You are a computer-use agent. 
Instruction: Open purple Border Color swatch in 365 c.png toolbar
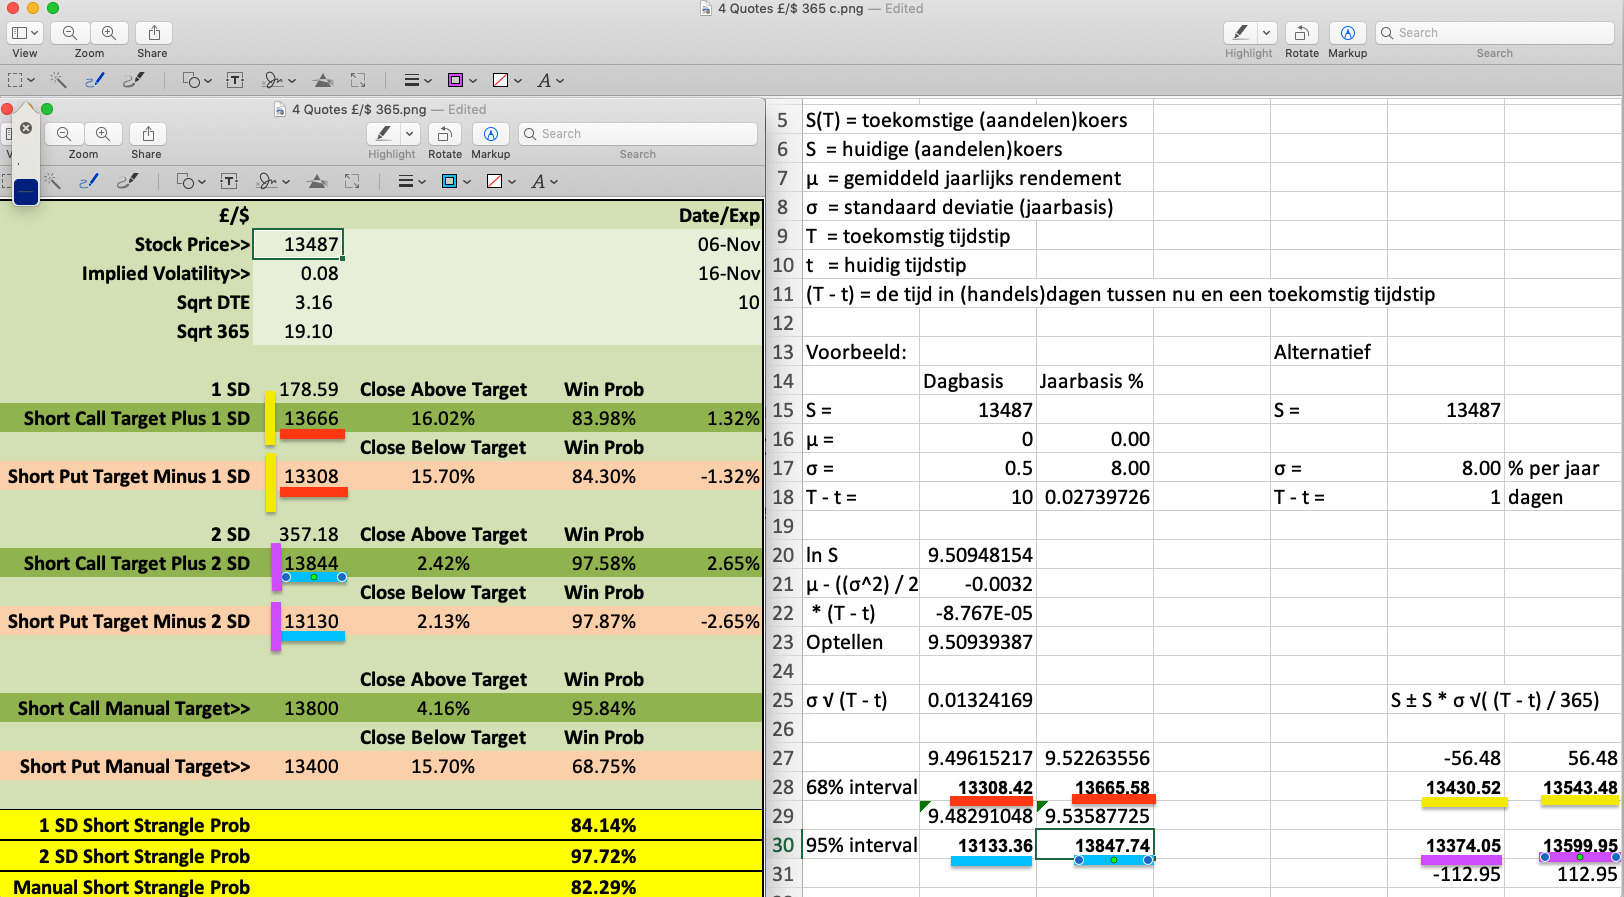tap(461, 80)
